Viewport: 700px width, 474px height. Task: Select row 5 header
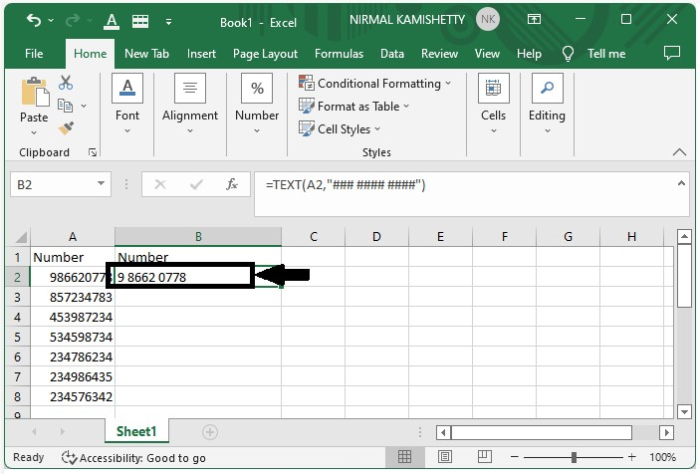click(x=17, y=337)
